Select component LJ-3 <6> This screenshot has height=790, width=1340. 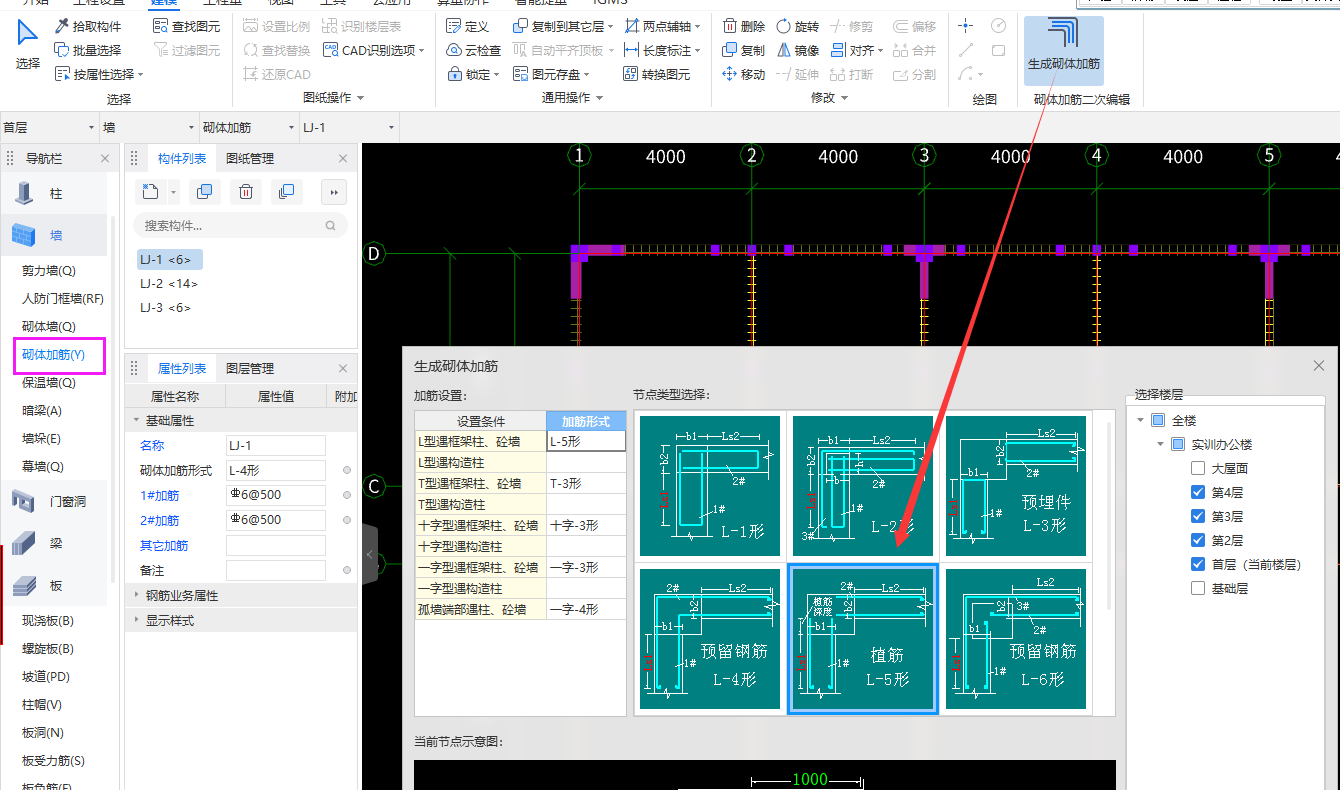coord(165,308)
